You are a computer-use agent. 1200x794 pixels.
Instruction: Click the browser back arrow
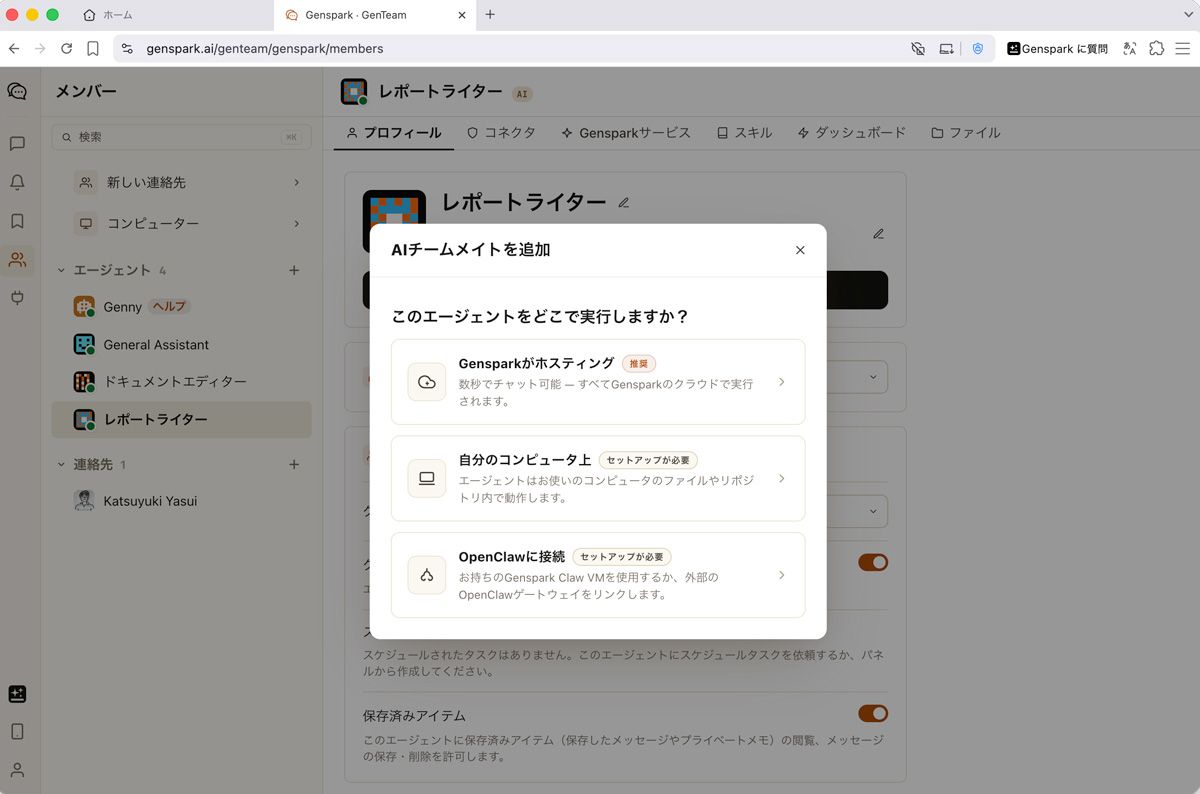(14, 48)
